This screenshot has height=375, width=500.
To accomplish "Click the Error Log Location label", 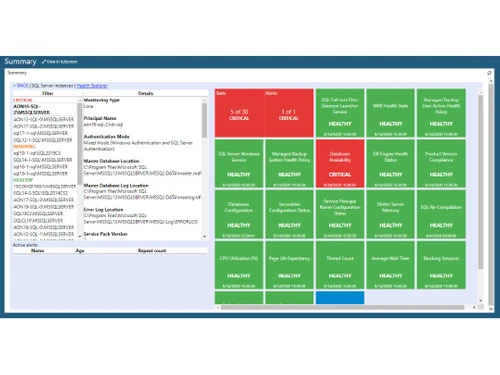I will click(103, 210).
